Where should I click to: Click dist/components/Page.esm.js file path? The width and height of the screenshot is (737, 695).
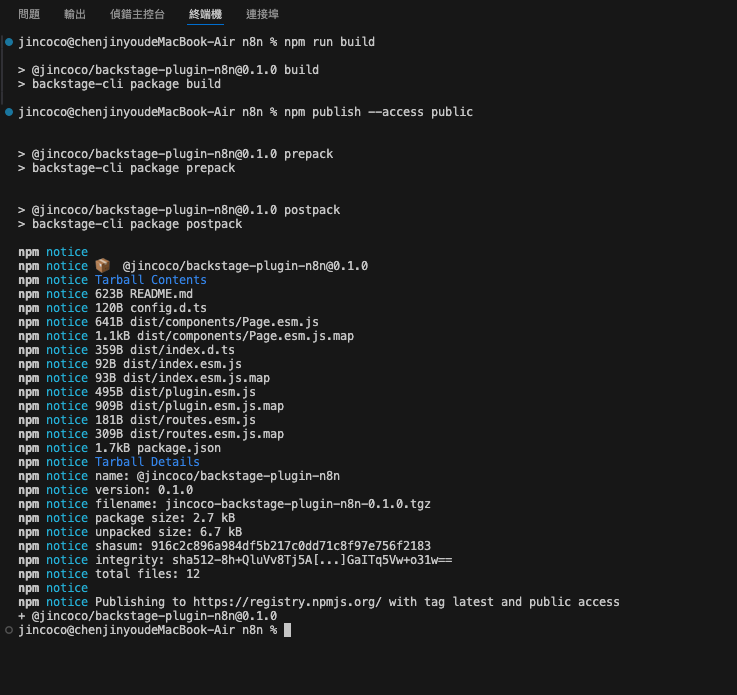pos(224,322)
